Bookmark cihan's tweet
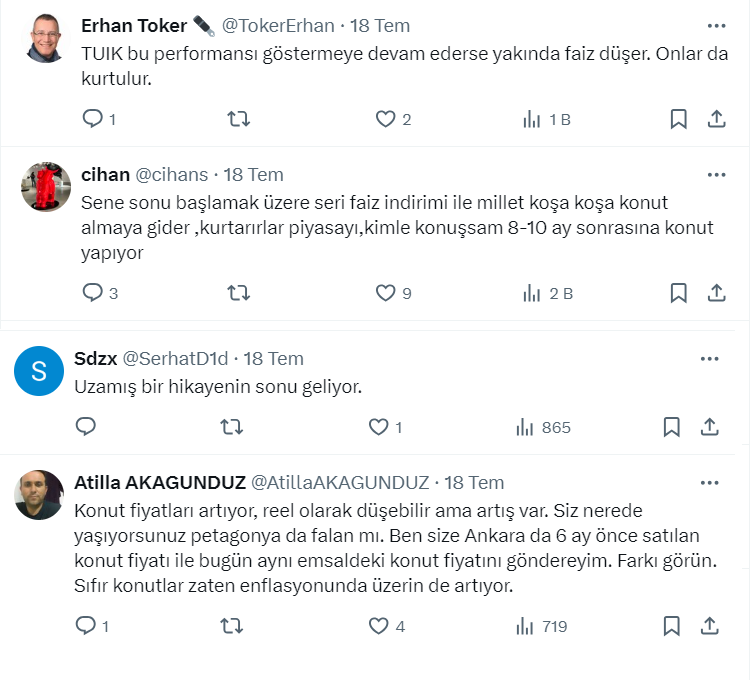This screenshot has width=755, height=680. [x=678, y=293]
